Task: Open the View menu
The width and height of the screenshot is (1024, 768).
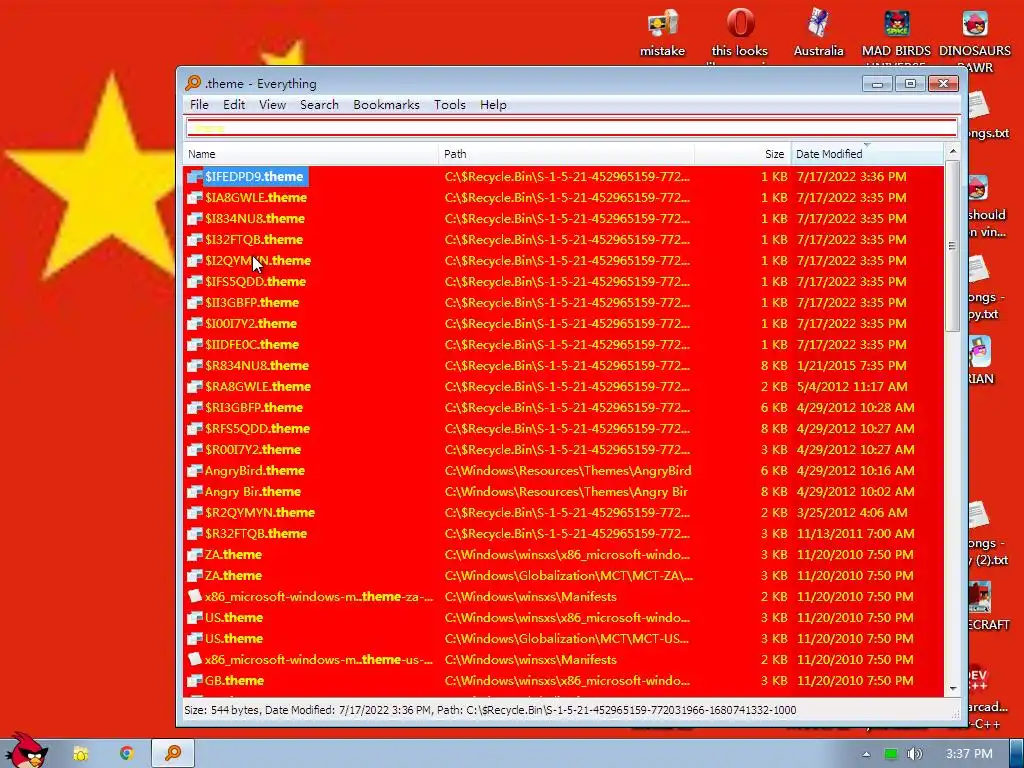Action: (x=272, y=104)
